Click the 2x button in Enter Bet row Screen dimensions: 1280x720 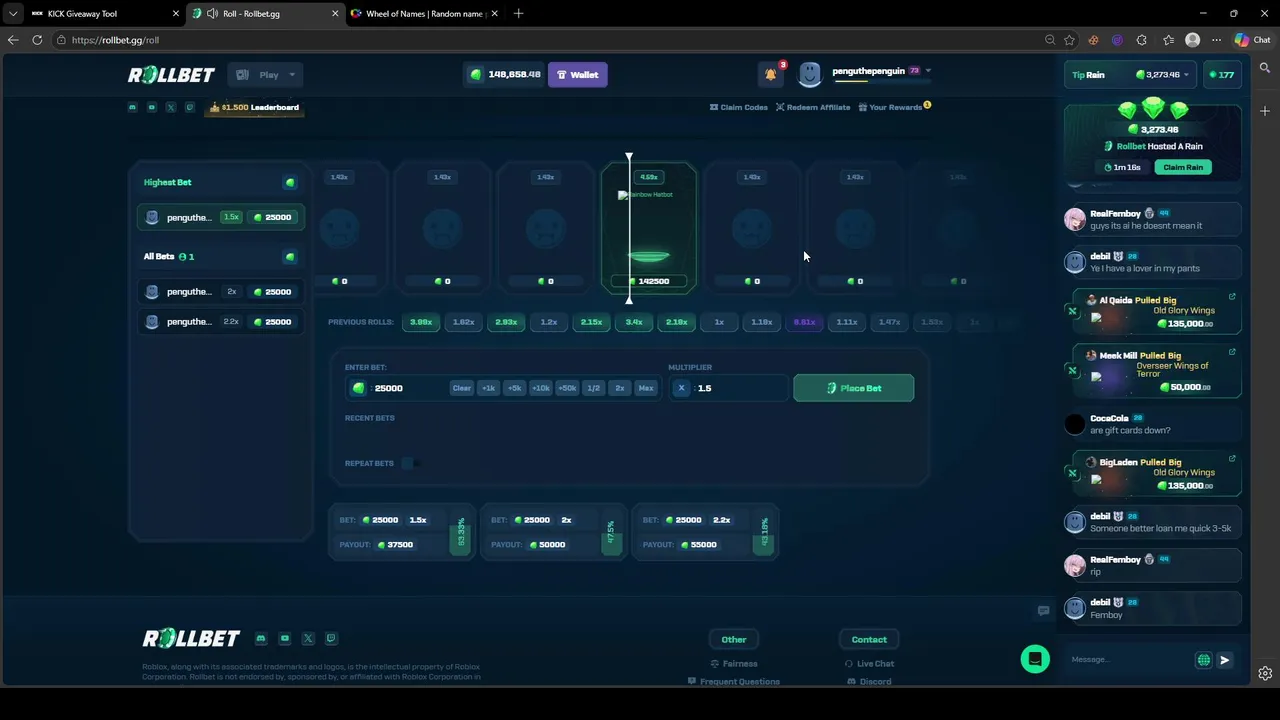pos(620,388)
